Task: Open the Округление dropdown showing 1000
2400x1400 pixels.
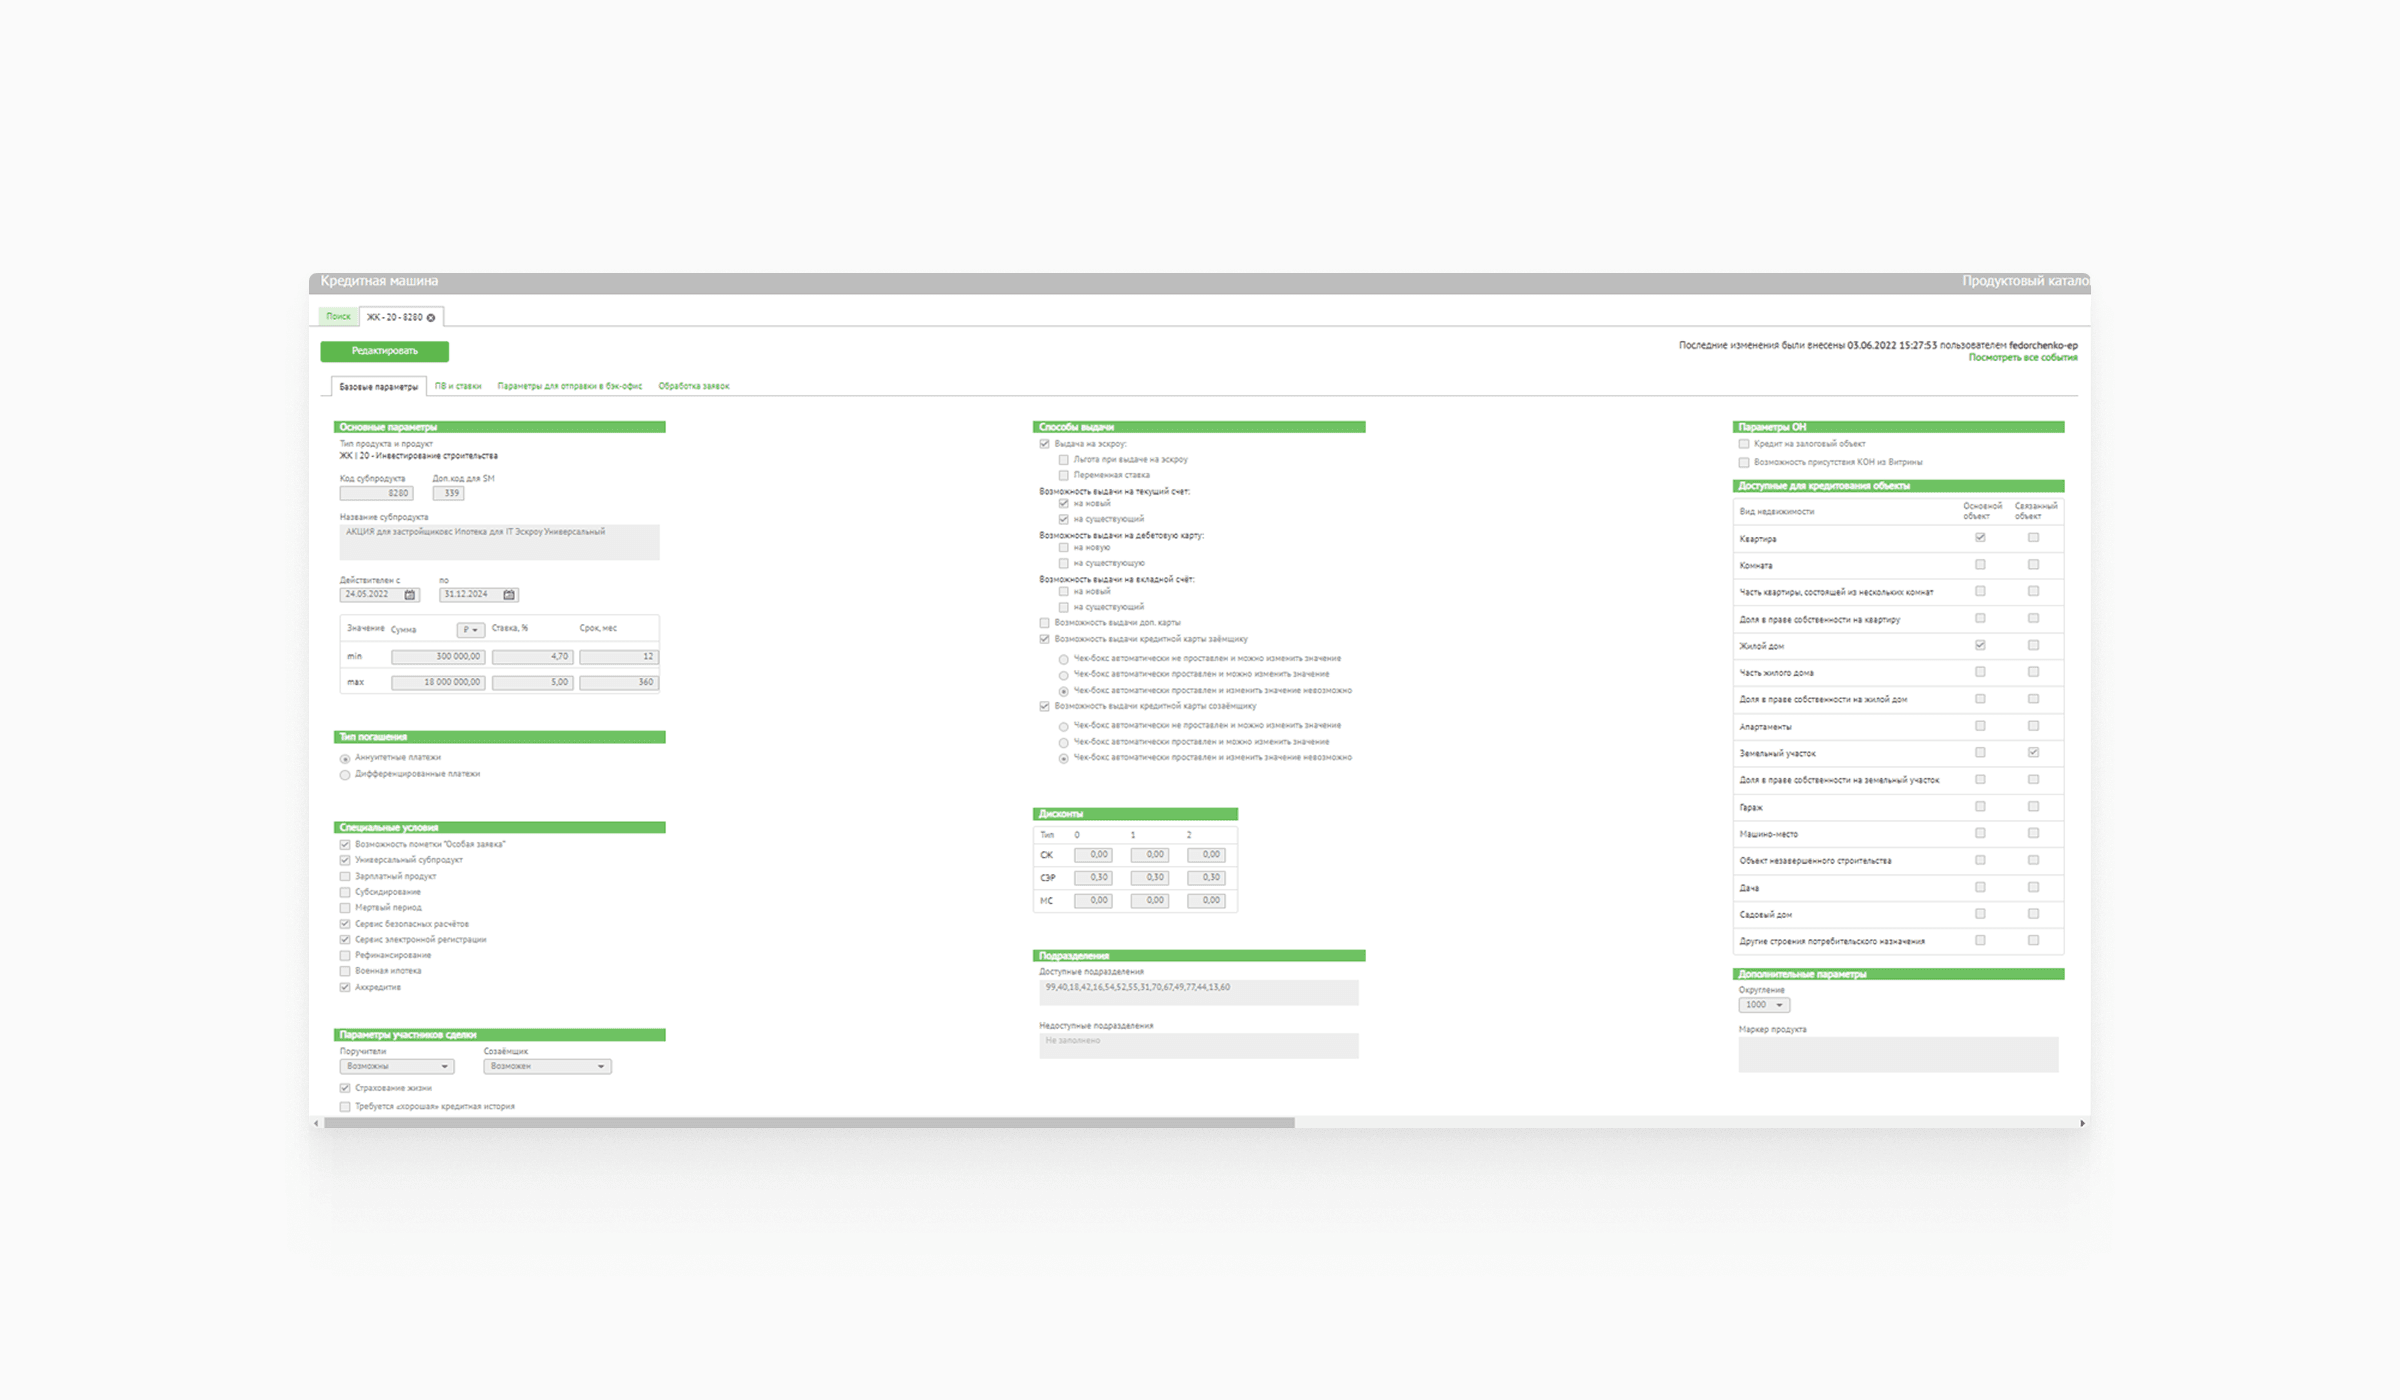Action: (x=1764, y=1005)
